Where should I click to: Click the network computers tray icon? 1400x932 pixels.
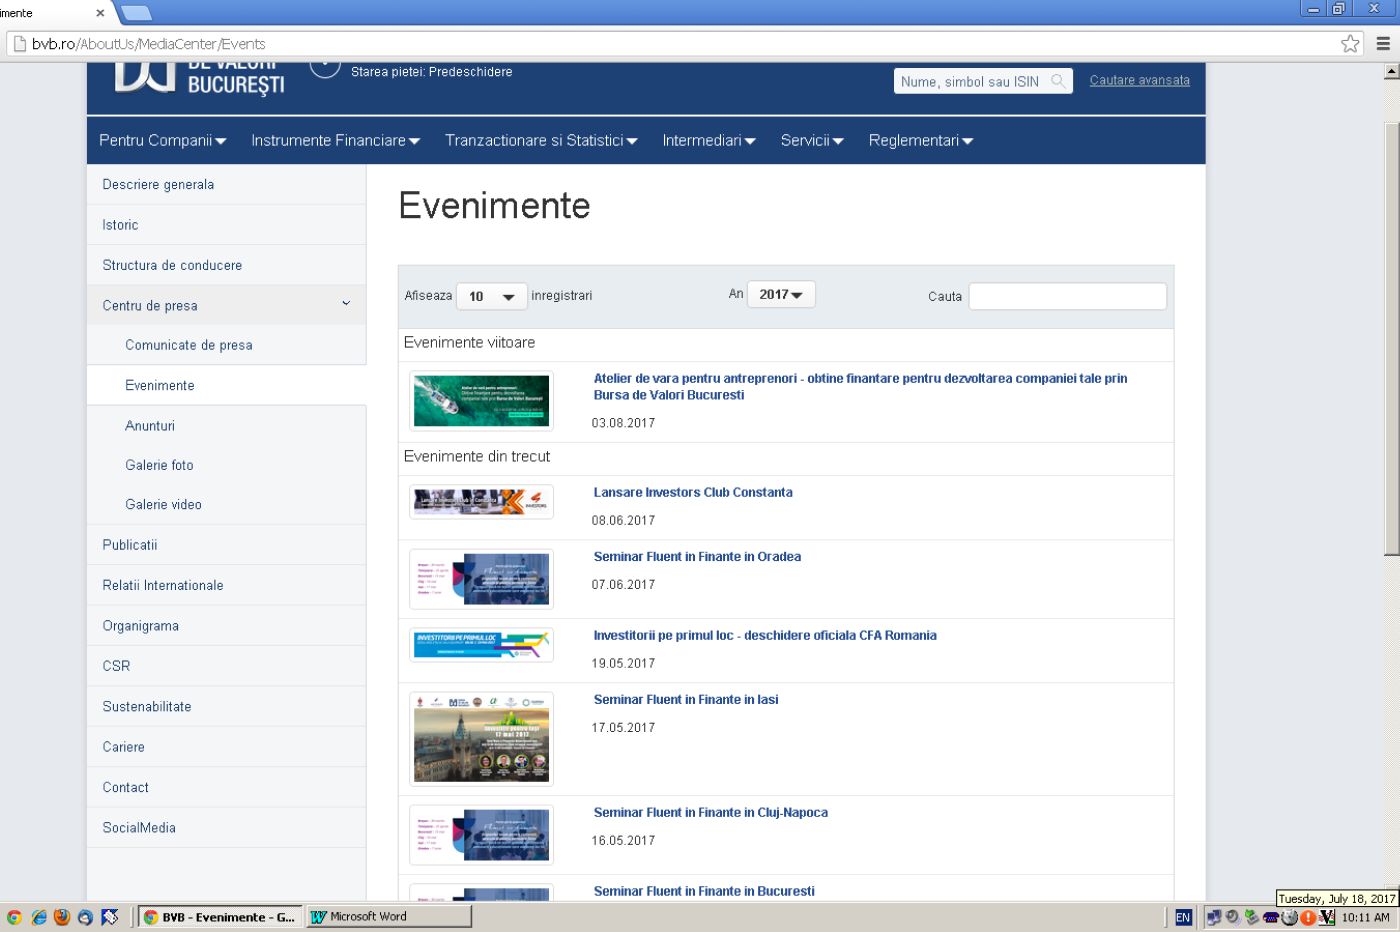coord(1214,917)
